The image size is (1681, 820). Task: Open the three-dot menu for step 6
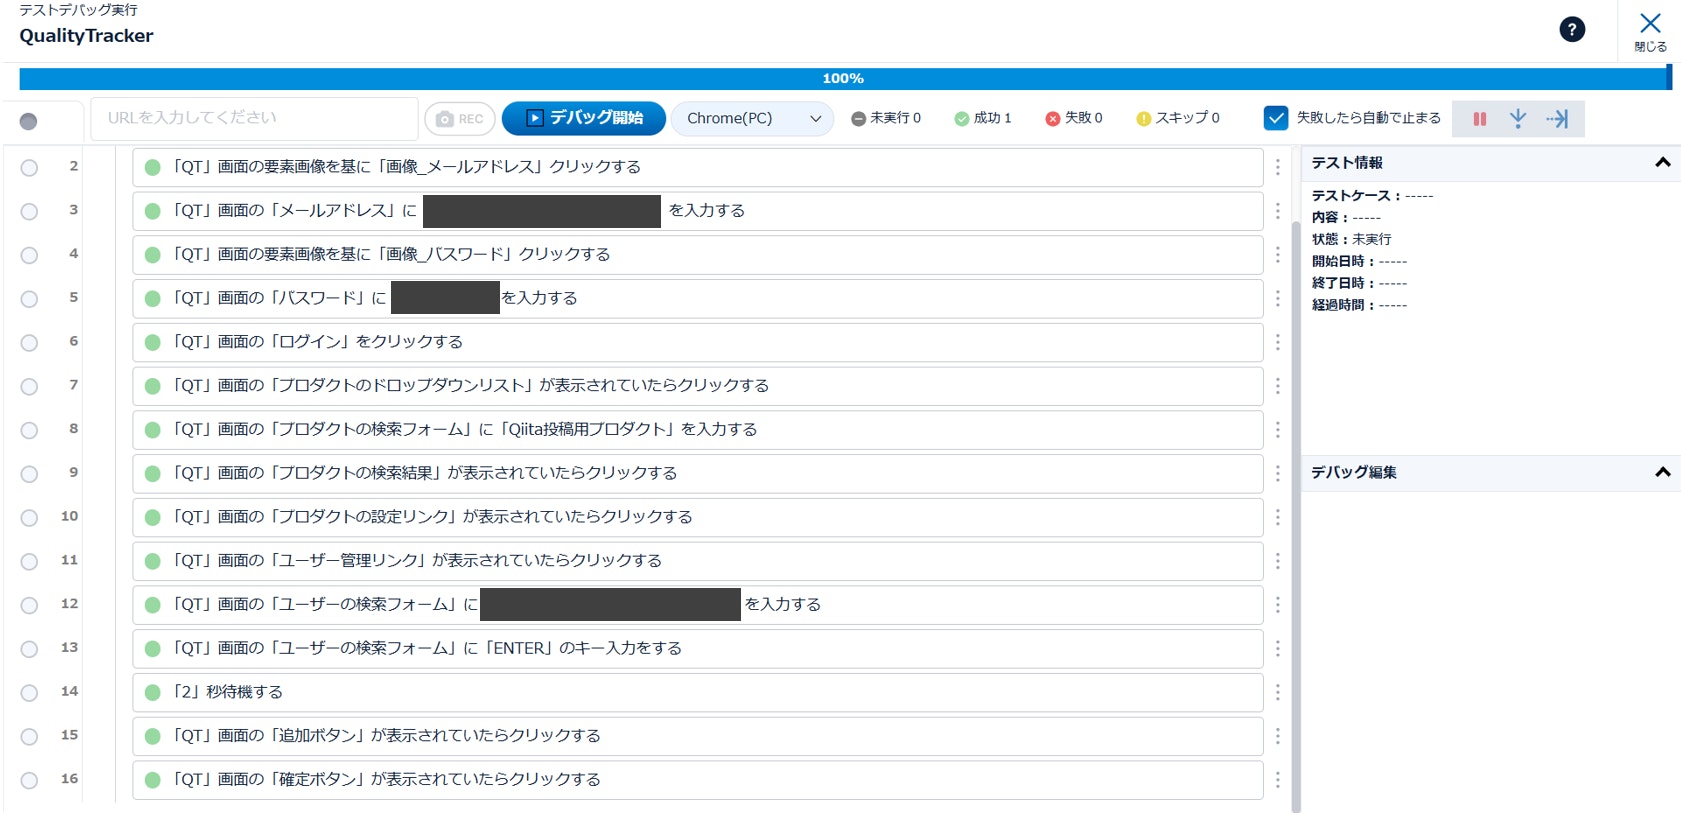[x=1277, y=342]
